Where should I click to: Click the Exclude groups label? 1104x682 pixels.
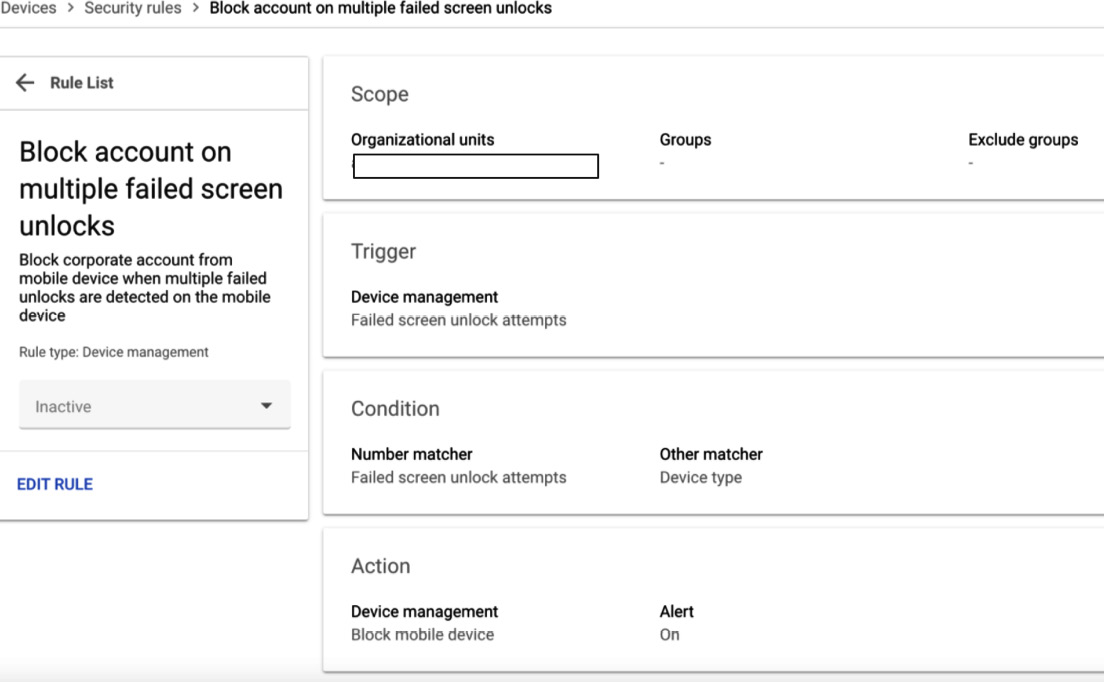(1023, 140)
